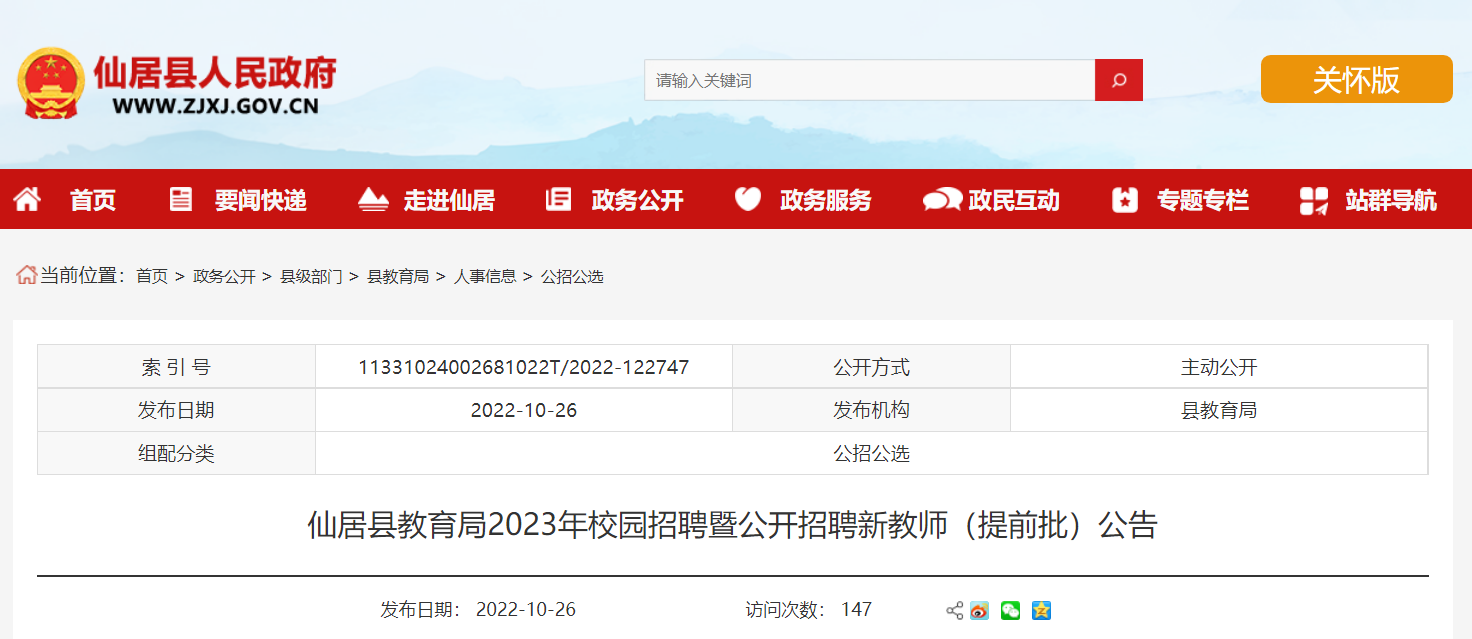Image resolution: width=1472 pixels, height=639 pixels.
Task: Open the 走进仙居 menu item
Action: [449, 200]
